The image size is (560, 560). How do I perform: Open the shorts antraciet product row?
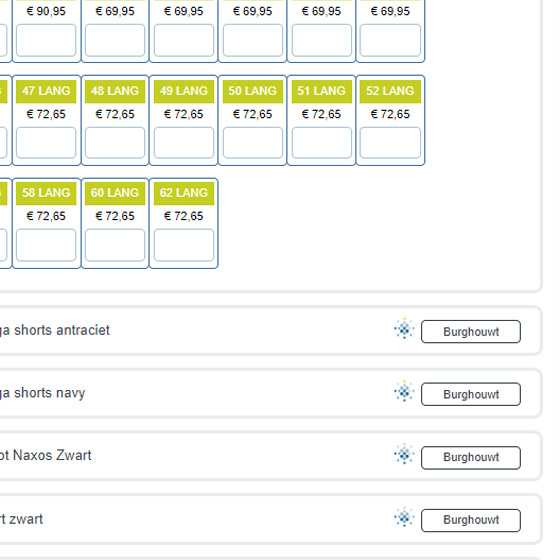pyautogui.click(x=270, y=331)
